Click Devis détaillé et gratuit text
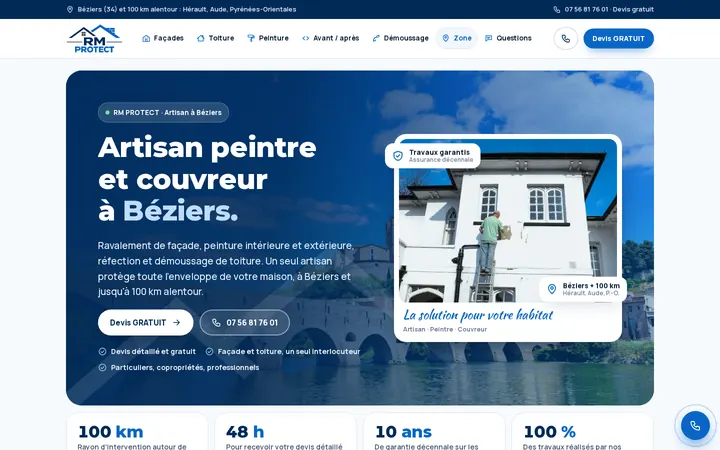 (x=153, y=352)
